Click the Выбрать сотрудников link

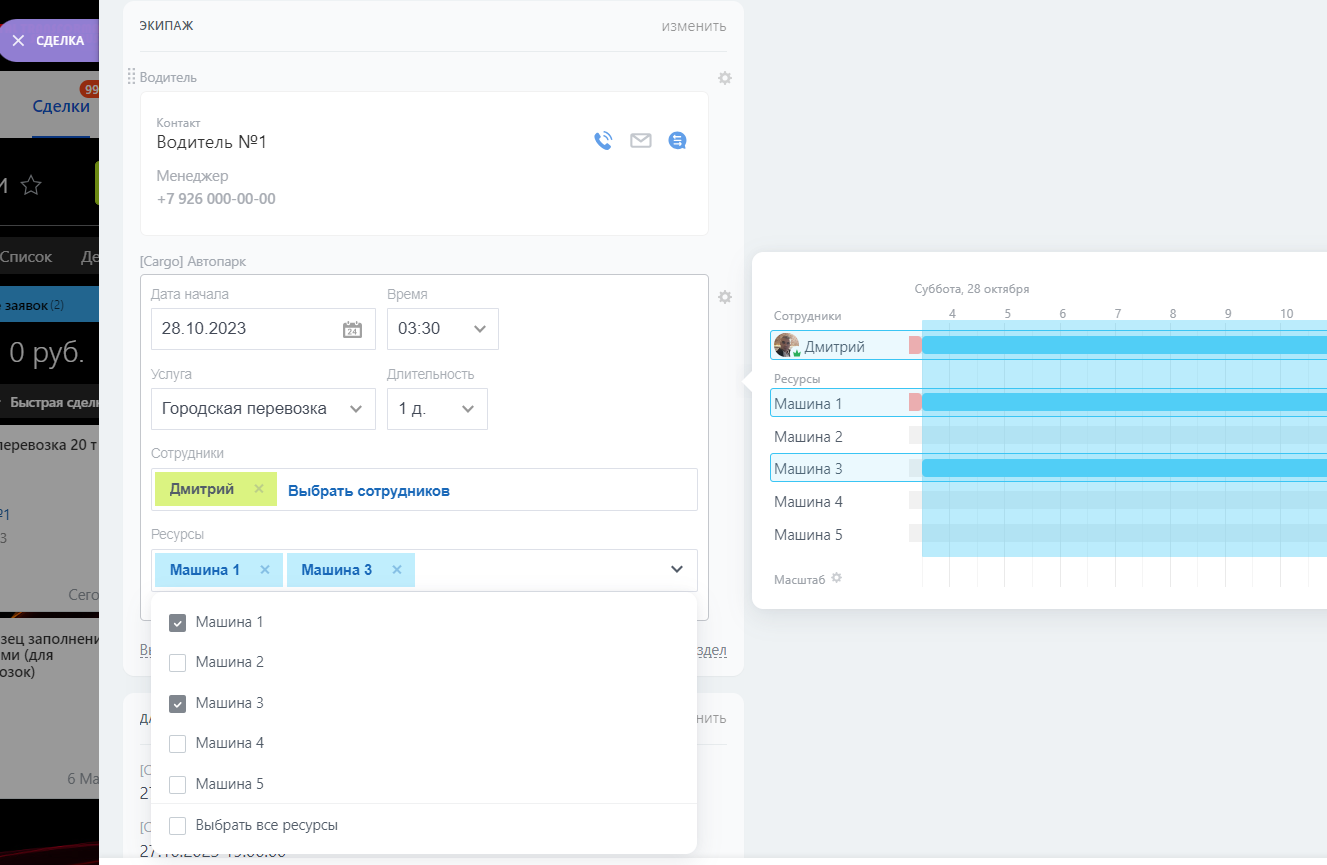click(x=368, y=491)
